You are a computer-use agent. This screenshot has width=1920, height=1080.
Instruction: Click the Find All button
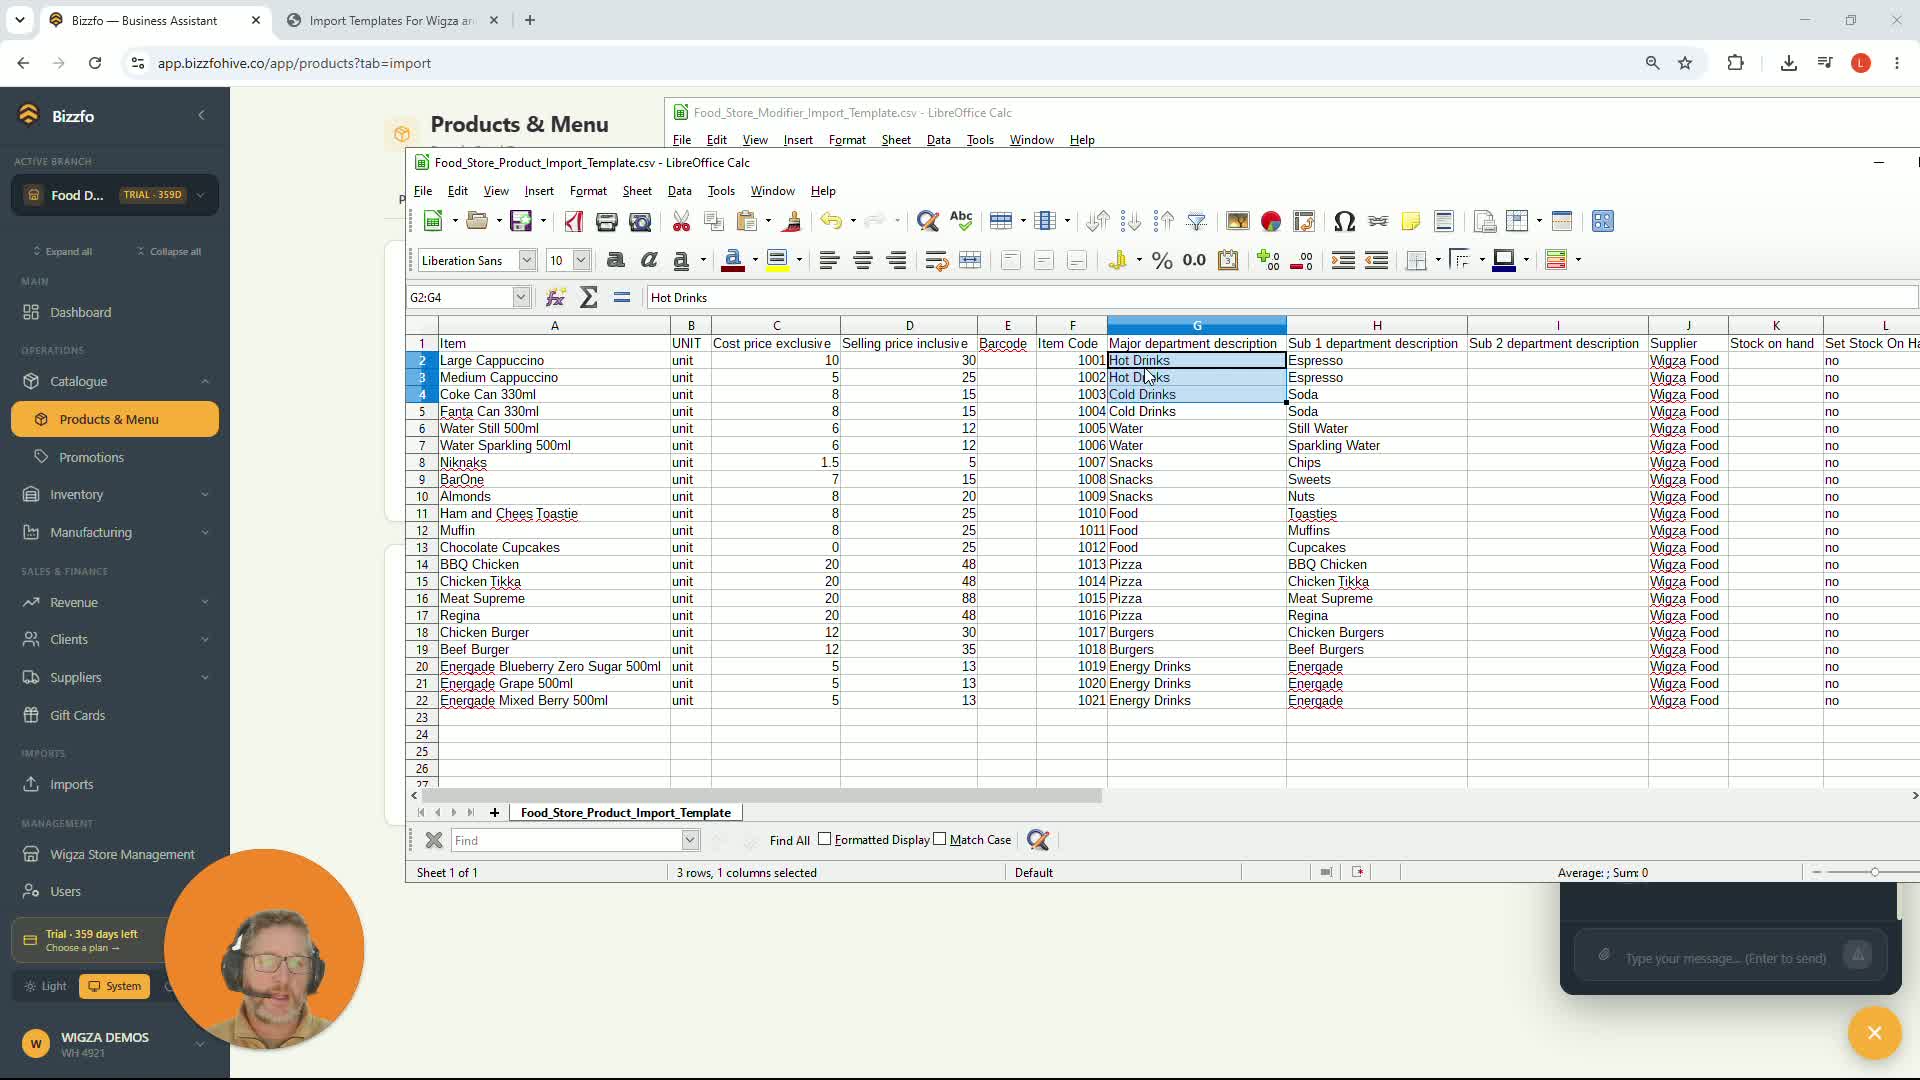[790, 840]
